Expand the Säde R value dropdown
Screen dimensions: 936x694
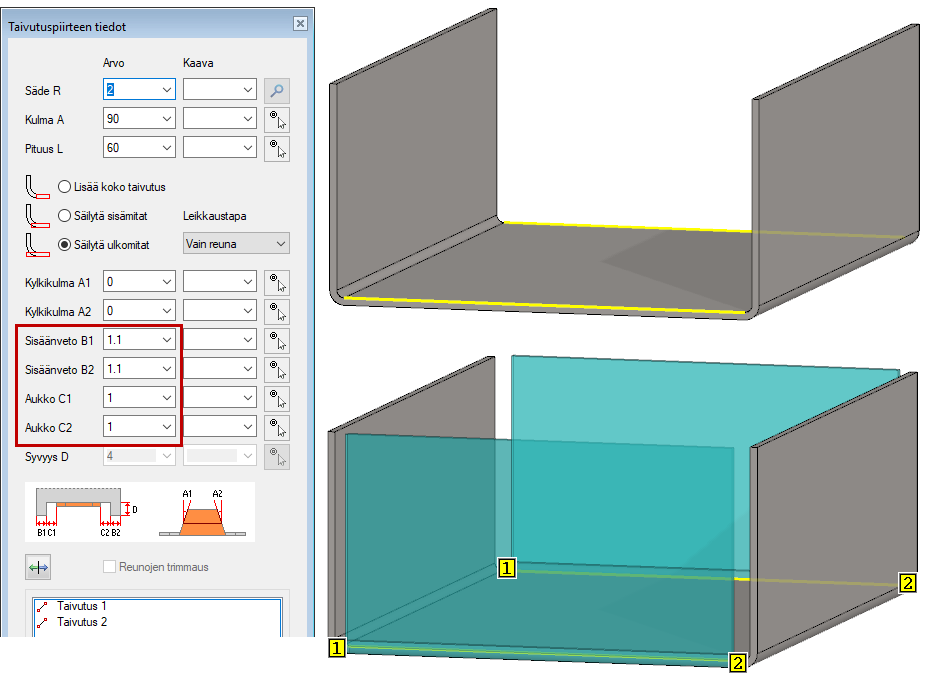coord(166,90)
